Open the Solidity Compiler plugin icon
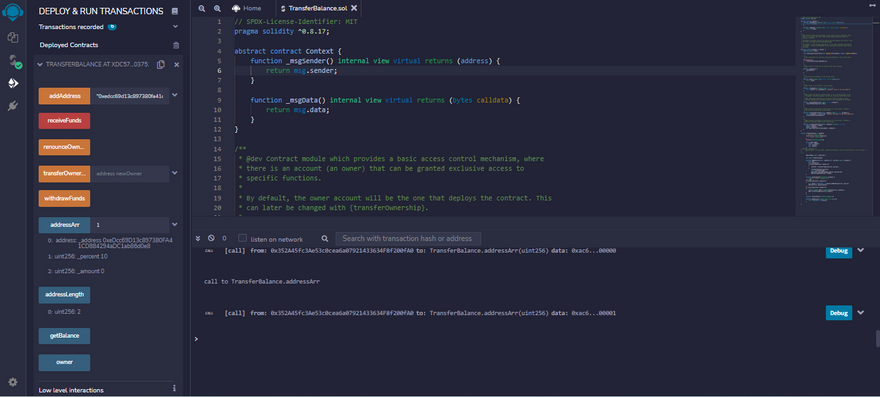880x397 pixels. tap(14, 61)
